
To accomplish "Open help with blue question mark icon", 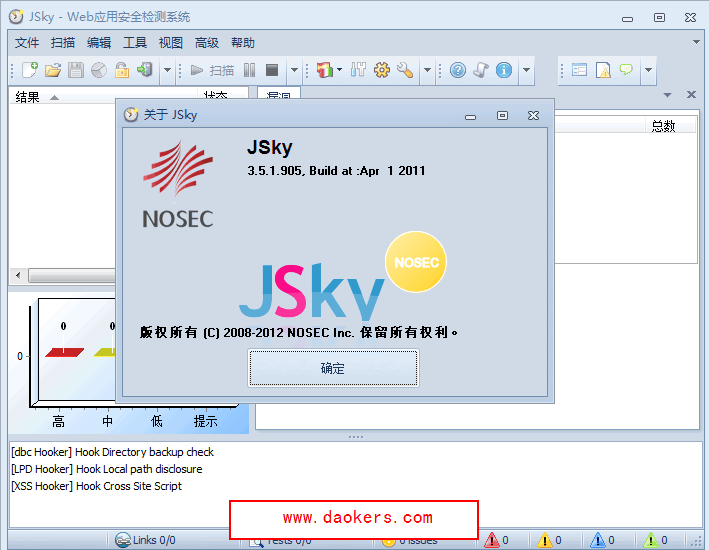I will [458, 70].
